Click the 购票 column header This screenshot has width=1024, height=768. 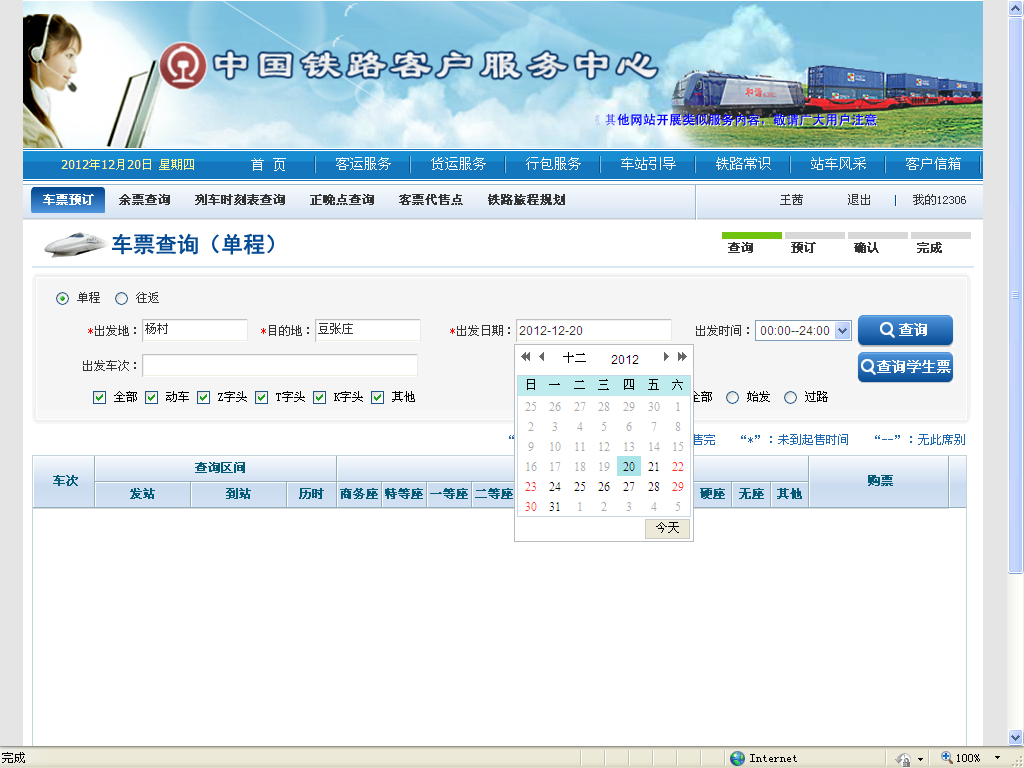879,481
